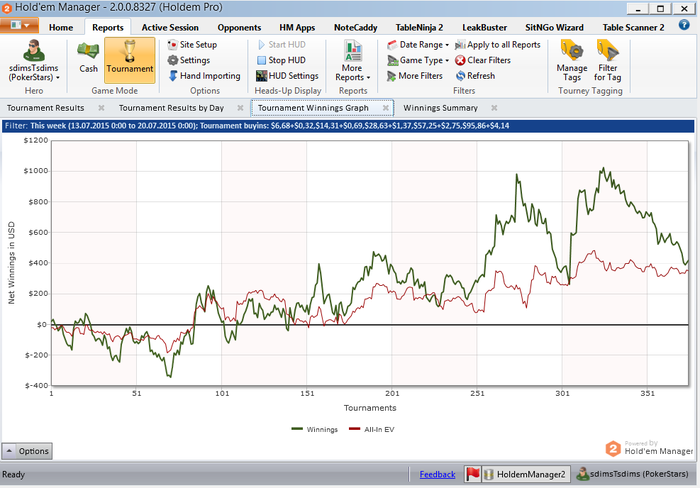Click the HoldemManager2 database button
This screenshot has width=700, height=488.
[x=526, y=474]
